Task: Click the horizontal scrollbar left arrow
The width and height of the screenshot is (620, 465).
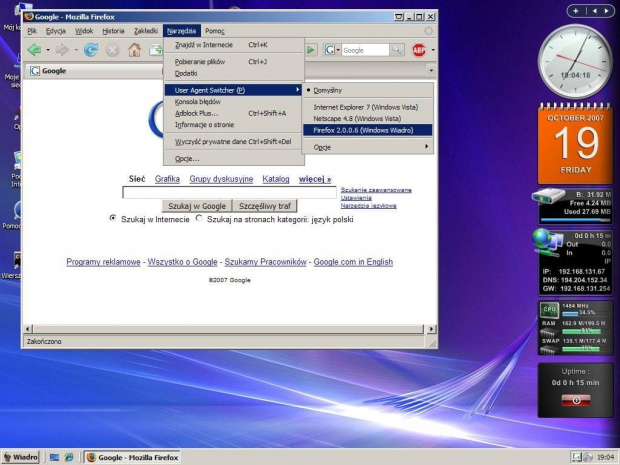Action: click(x=28, y=329)
